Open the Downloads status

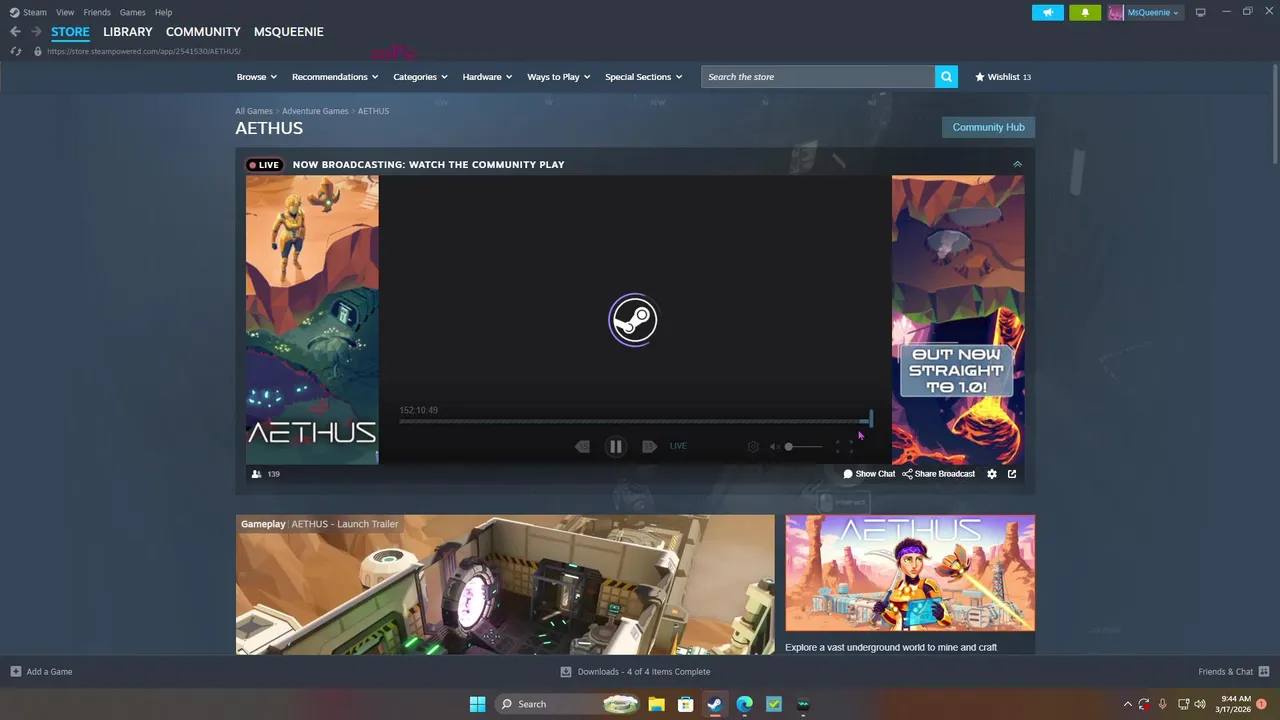coord(635,672)
